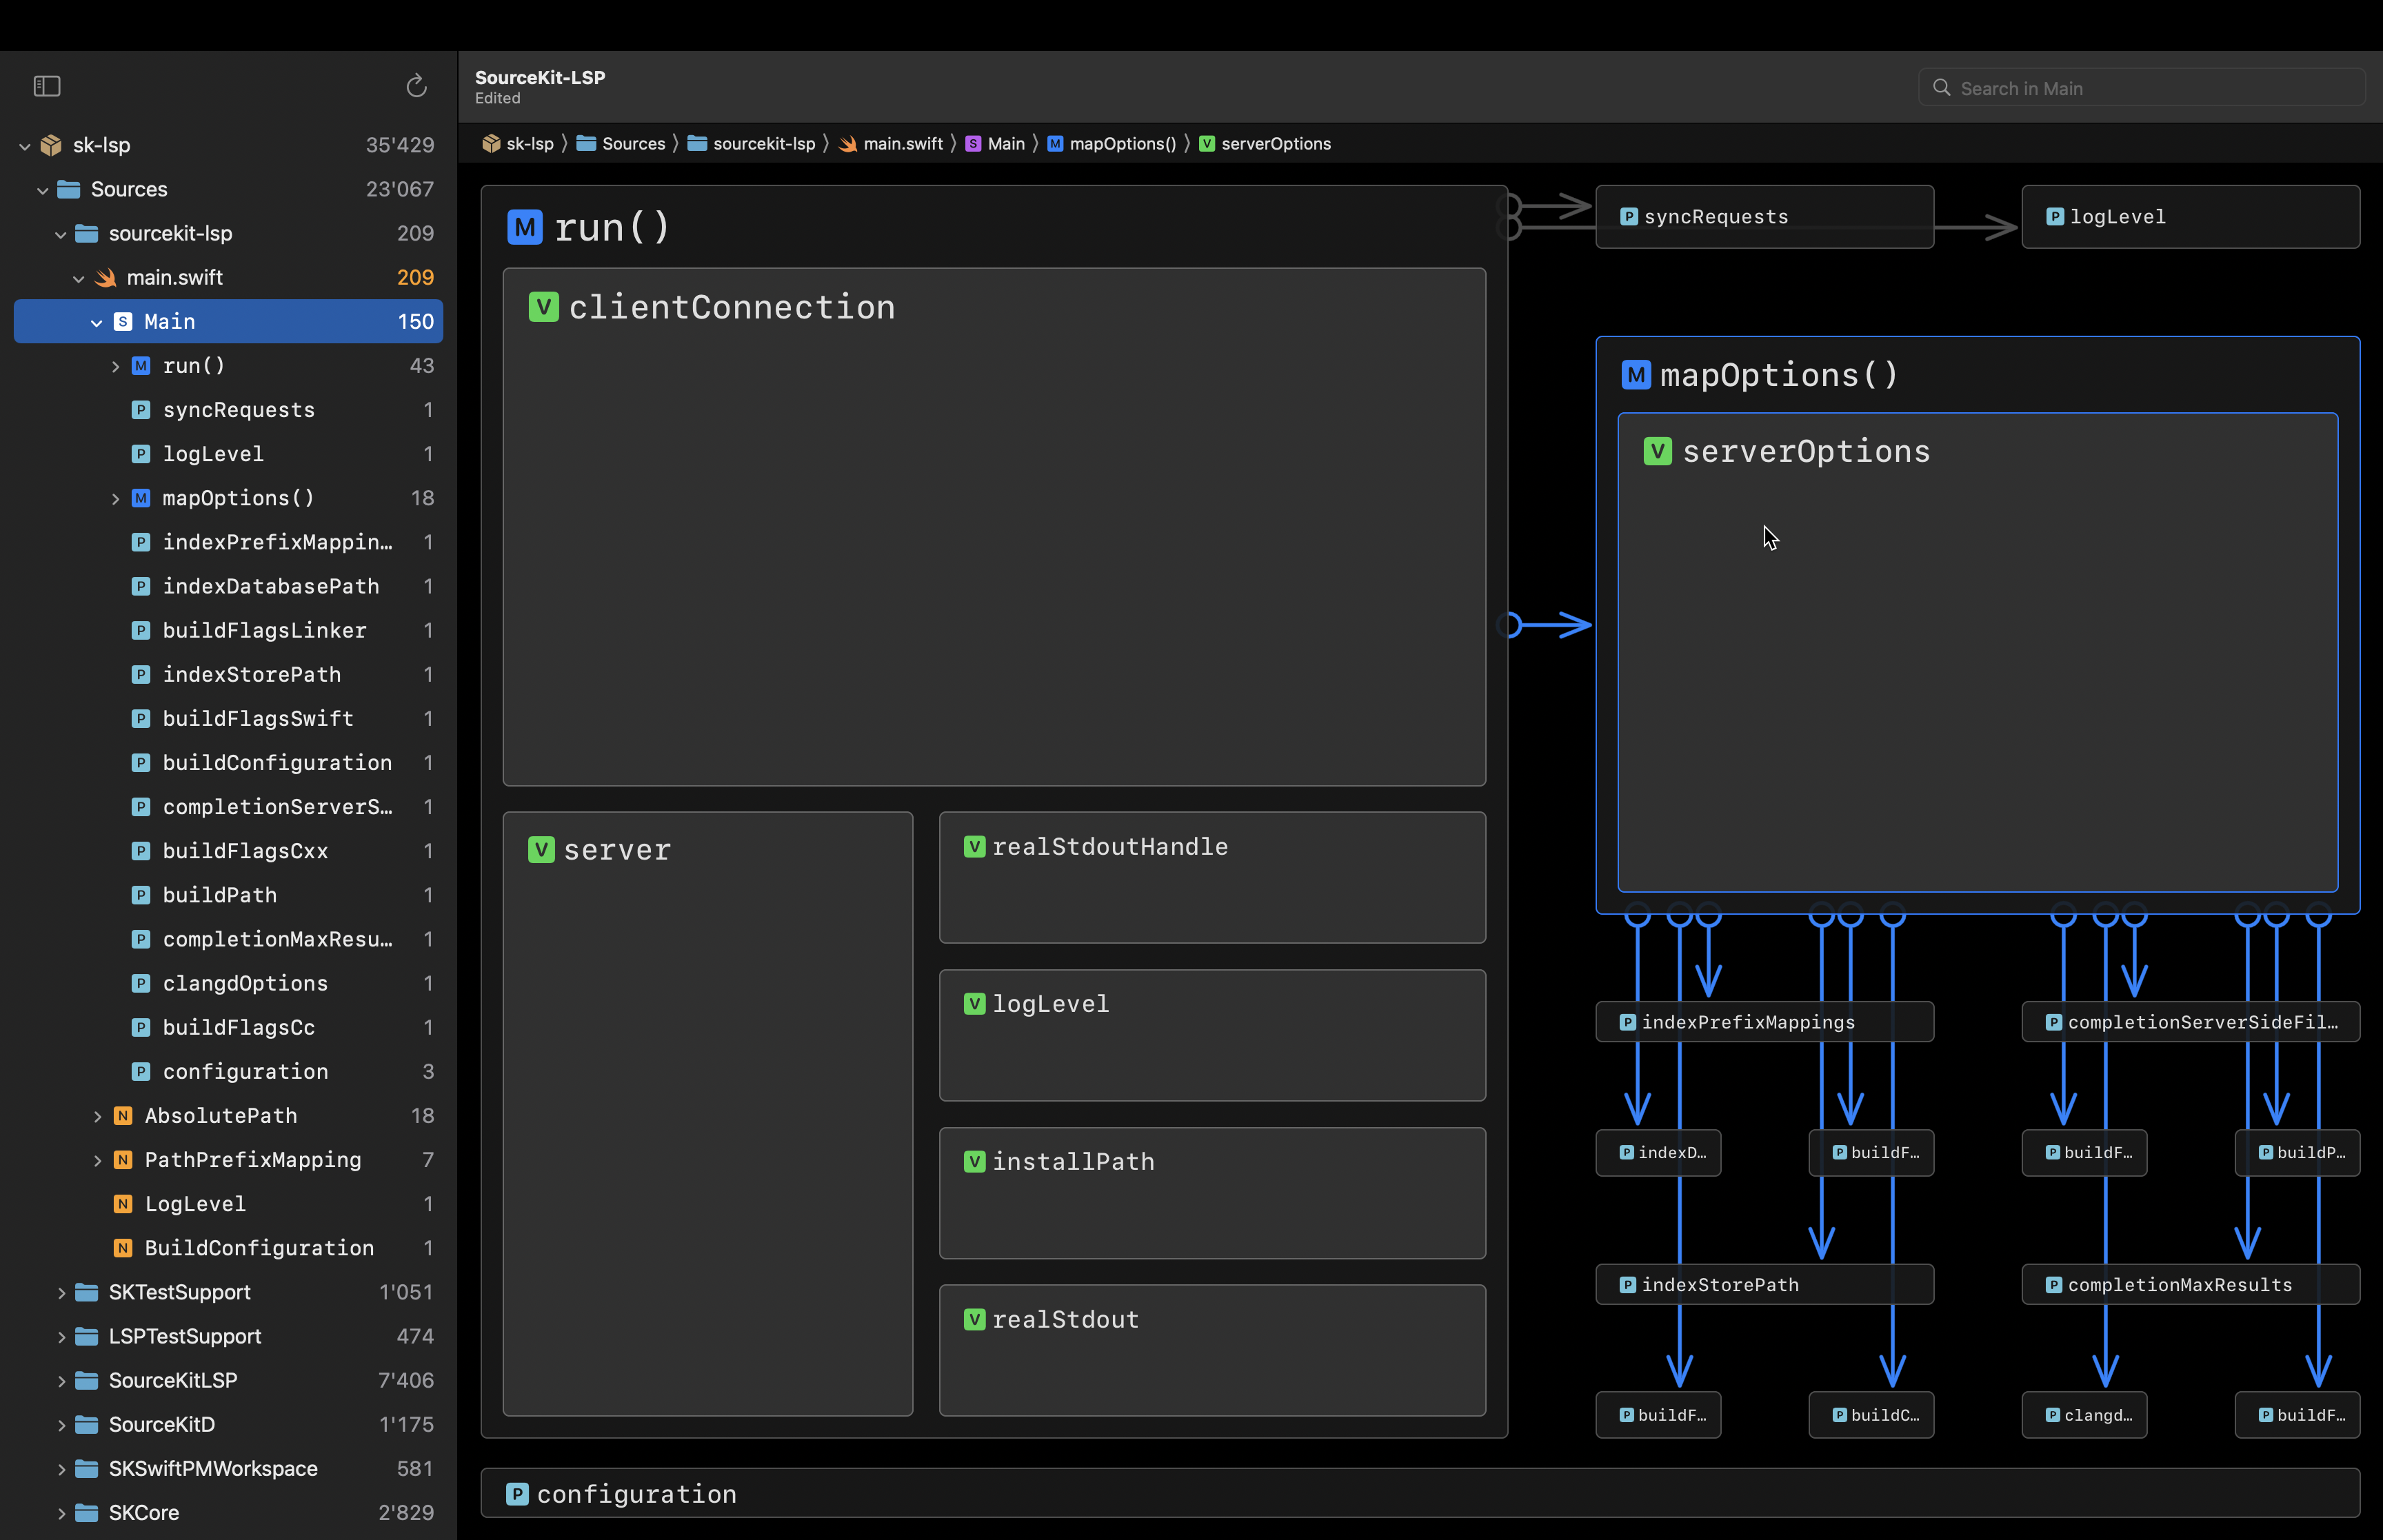The width and height of the screenshot is (2383, 1540).
Task: Expand the SKCore folder
Action: 61,1512
